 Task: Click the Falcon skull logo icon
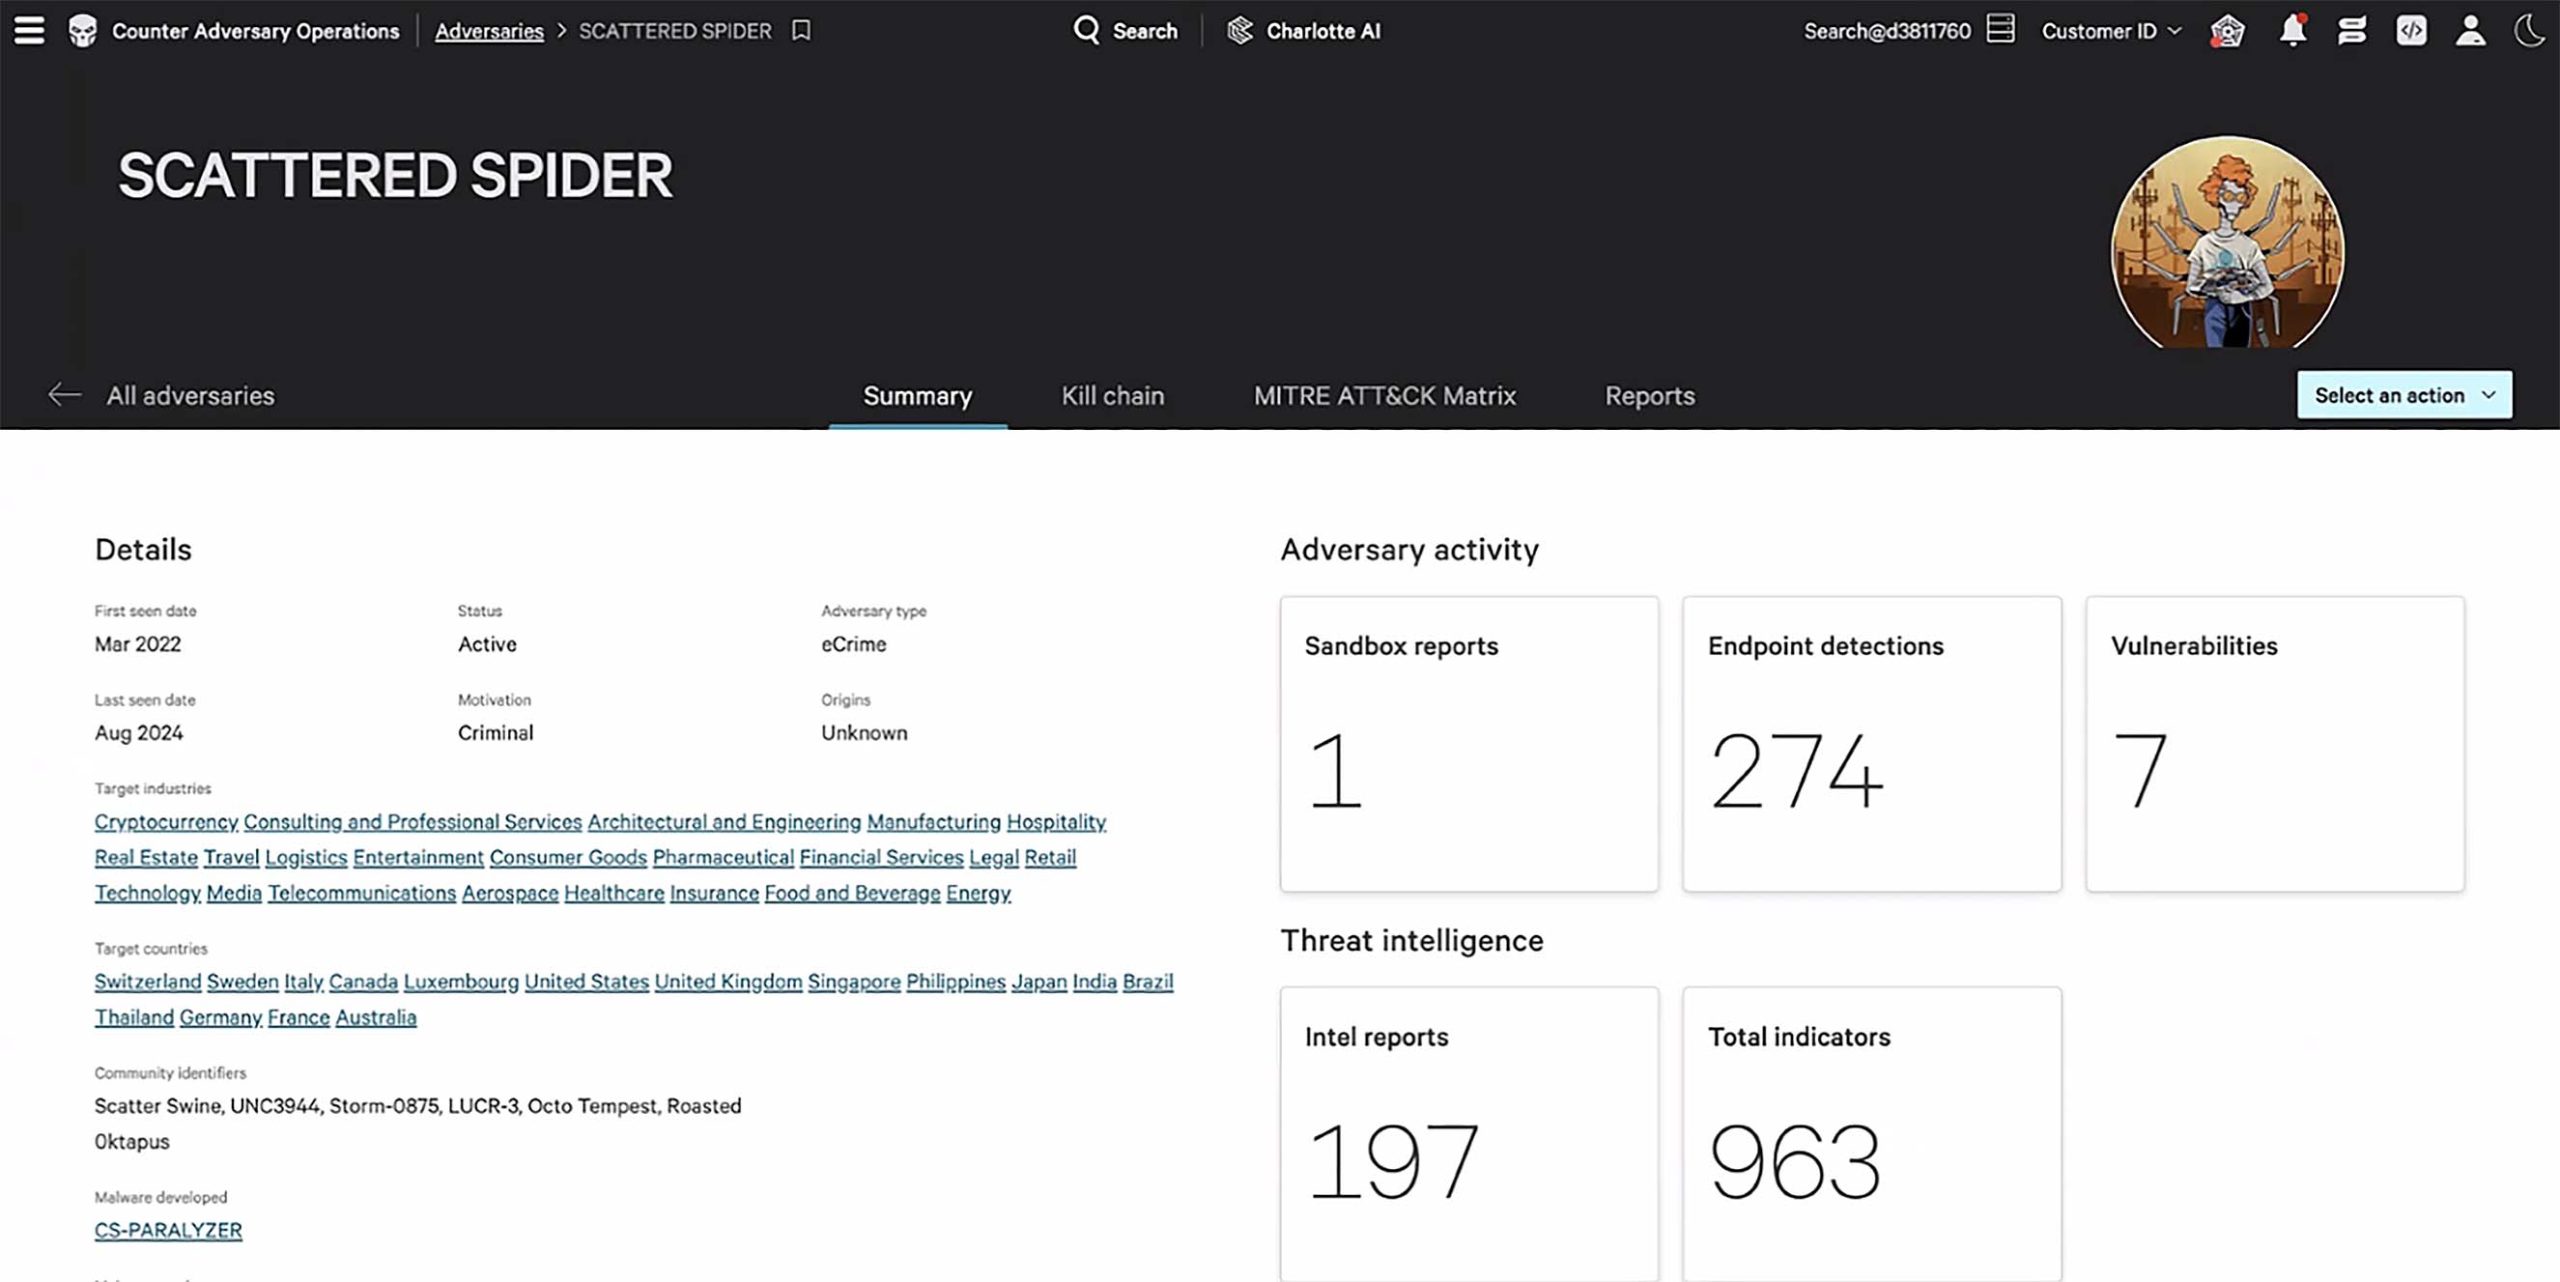pyautogui.click(x=83, y=31)
